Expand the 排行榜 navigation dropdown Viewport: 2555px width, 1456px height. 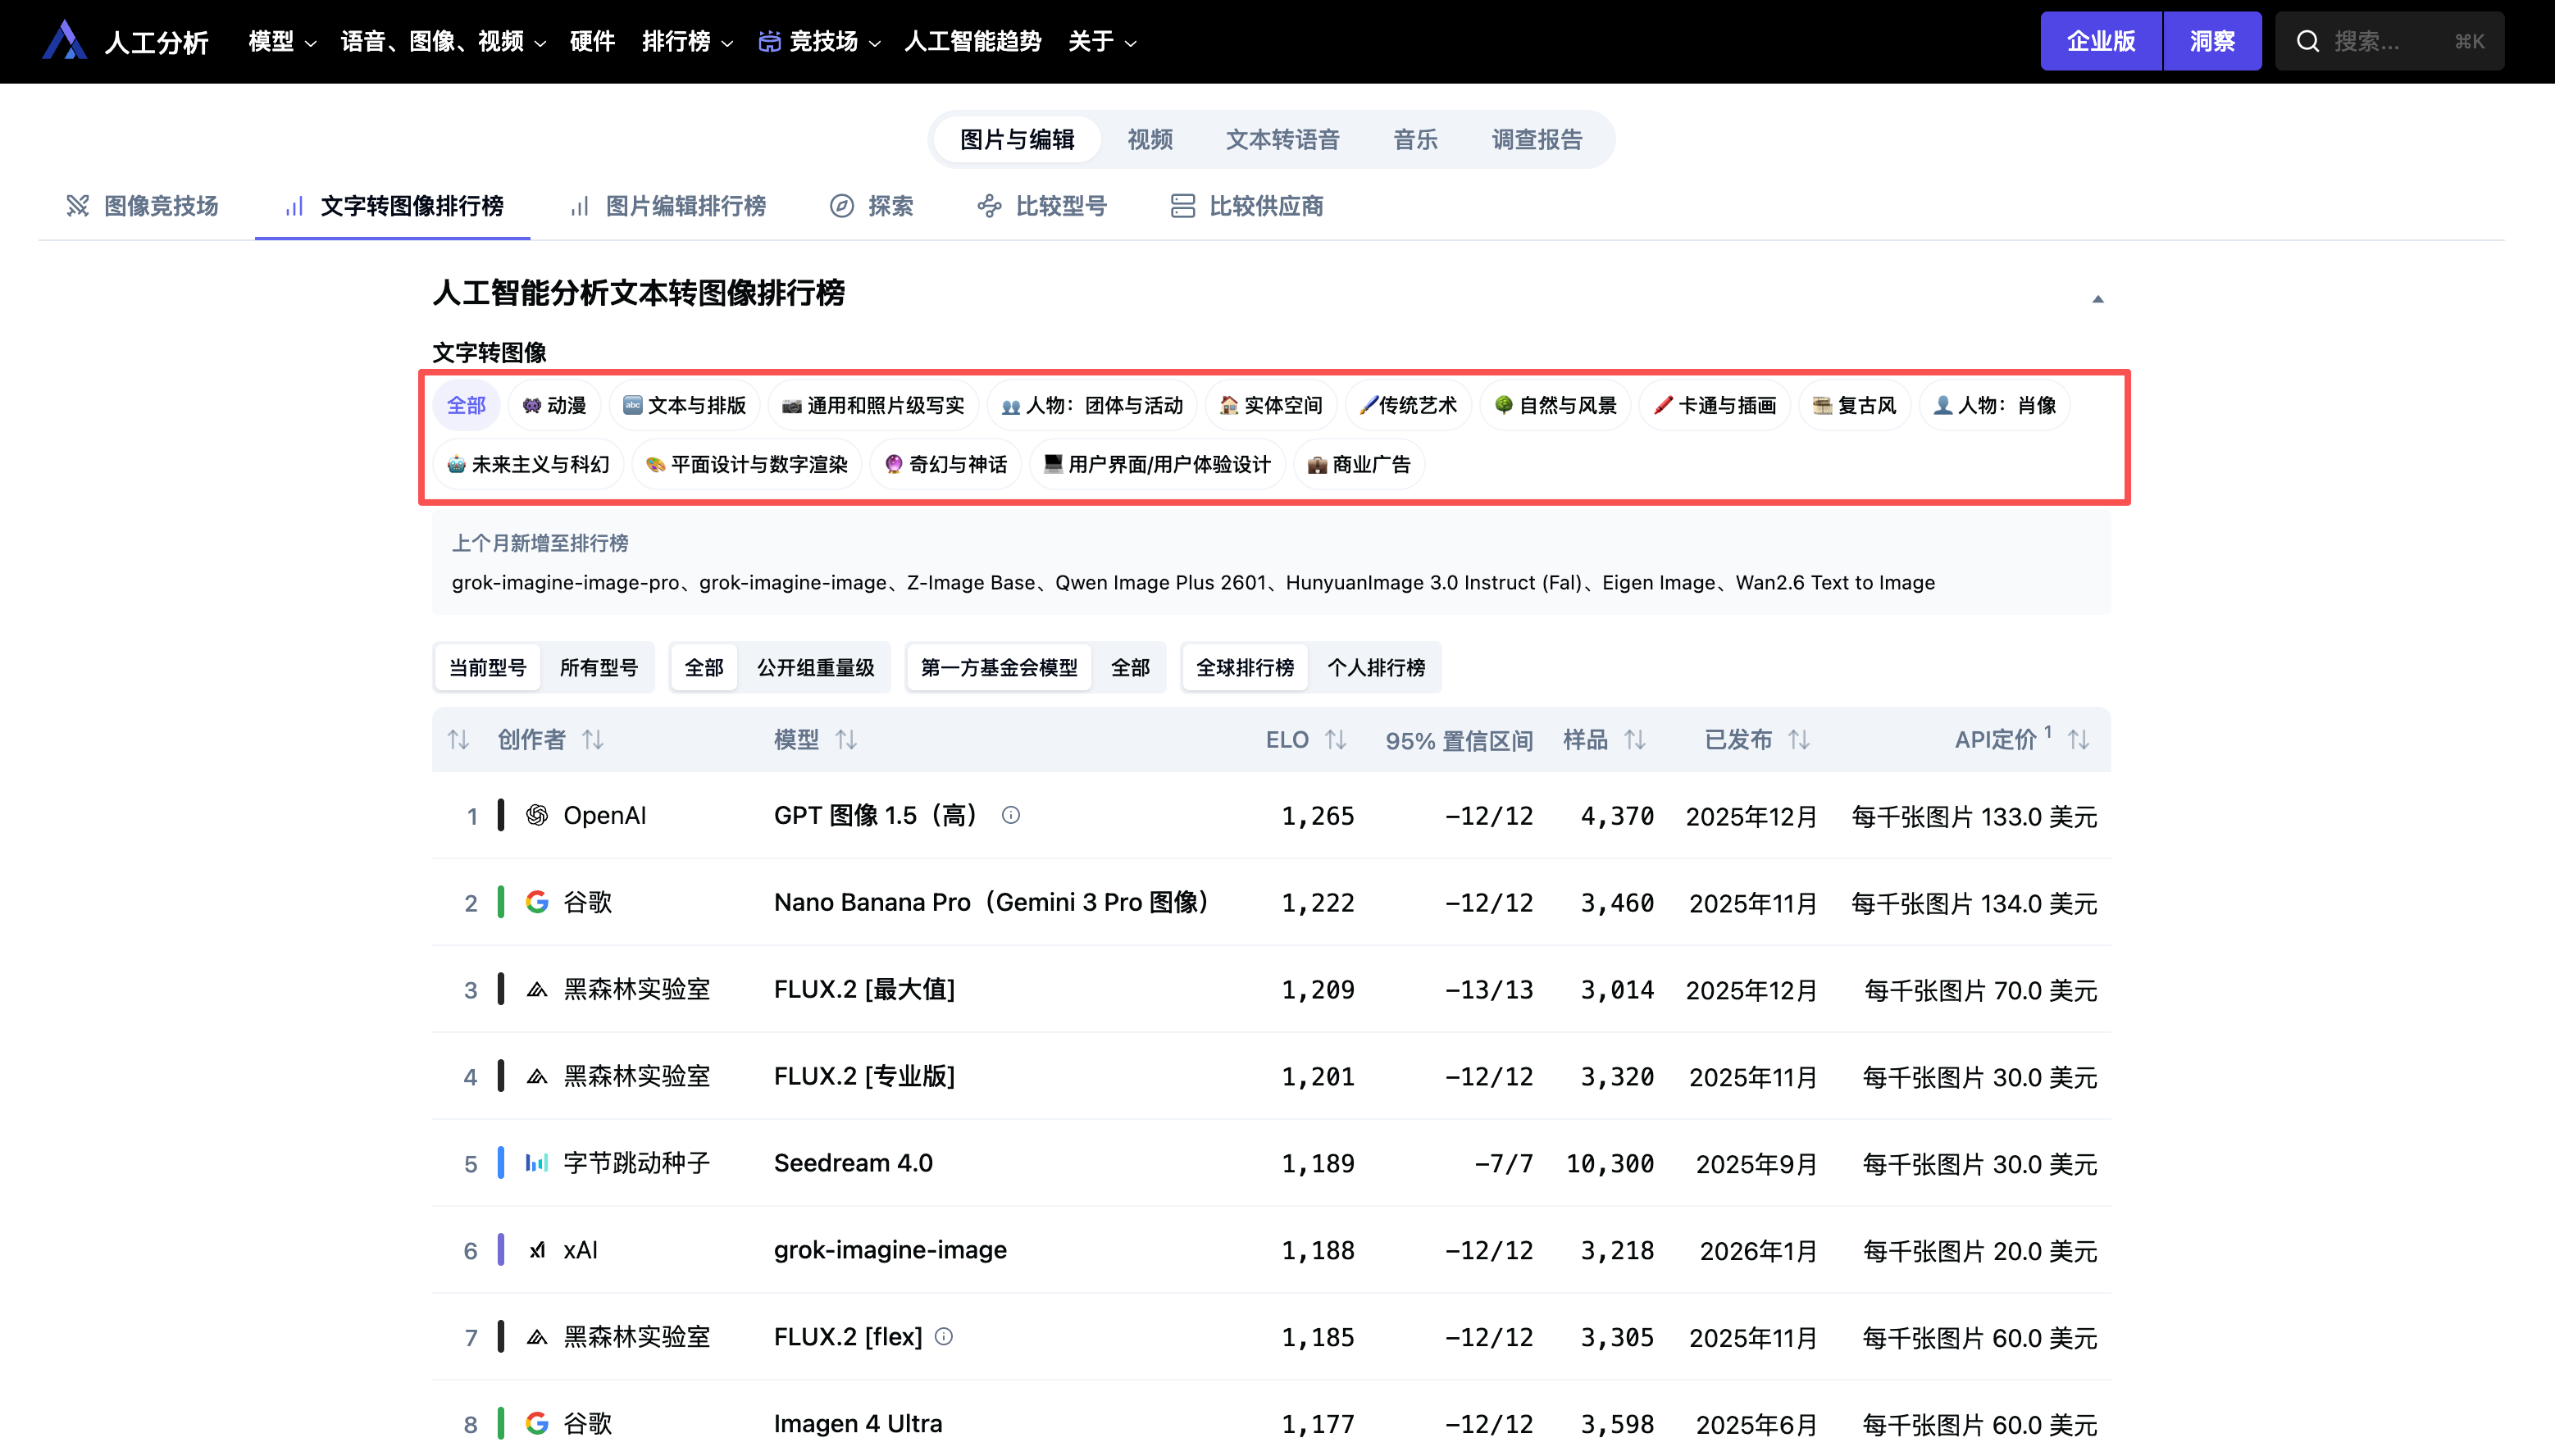687,41
